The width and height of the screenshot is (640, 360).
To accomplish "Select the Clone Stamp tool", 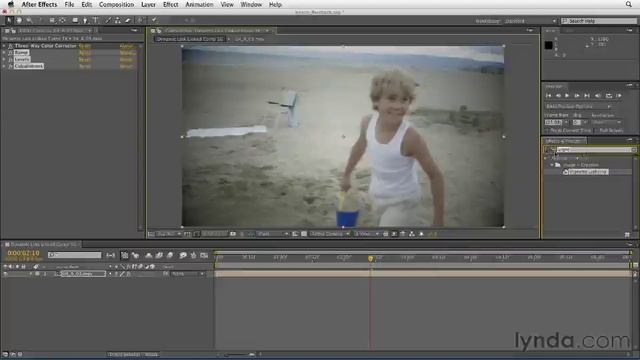I will pos(118,20).
